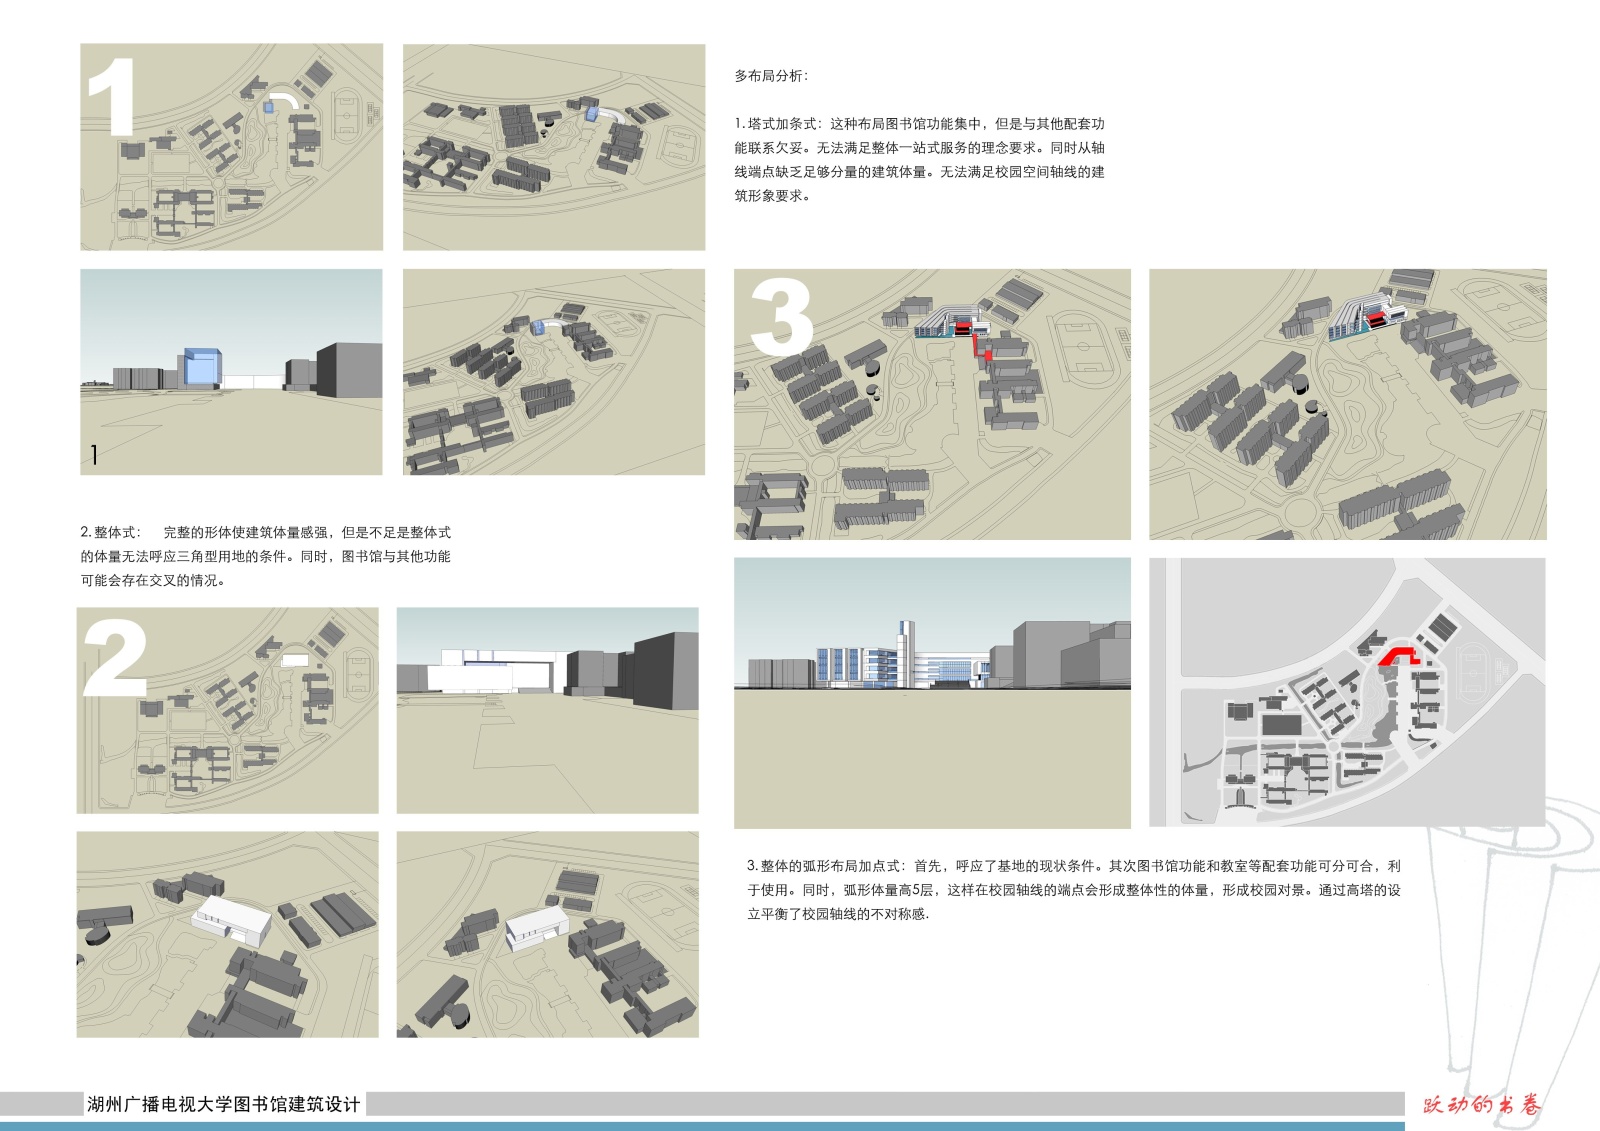
Task: Open eye-level render of arc library with tall tower
Action: click(932, 693)
